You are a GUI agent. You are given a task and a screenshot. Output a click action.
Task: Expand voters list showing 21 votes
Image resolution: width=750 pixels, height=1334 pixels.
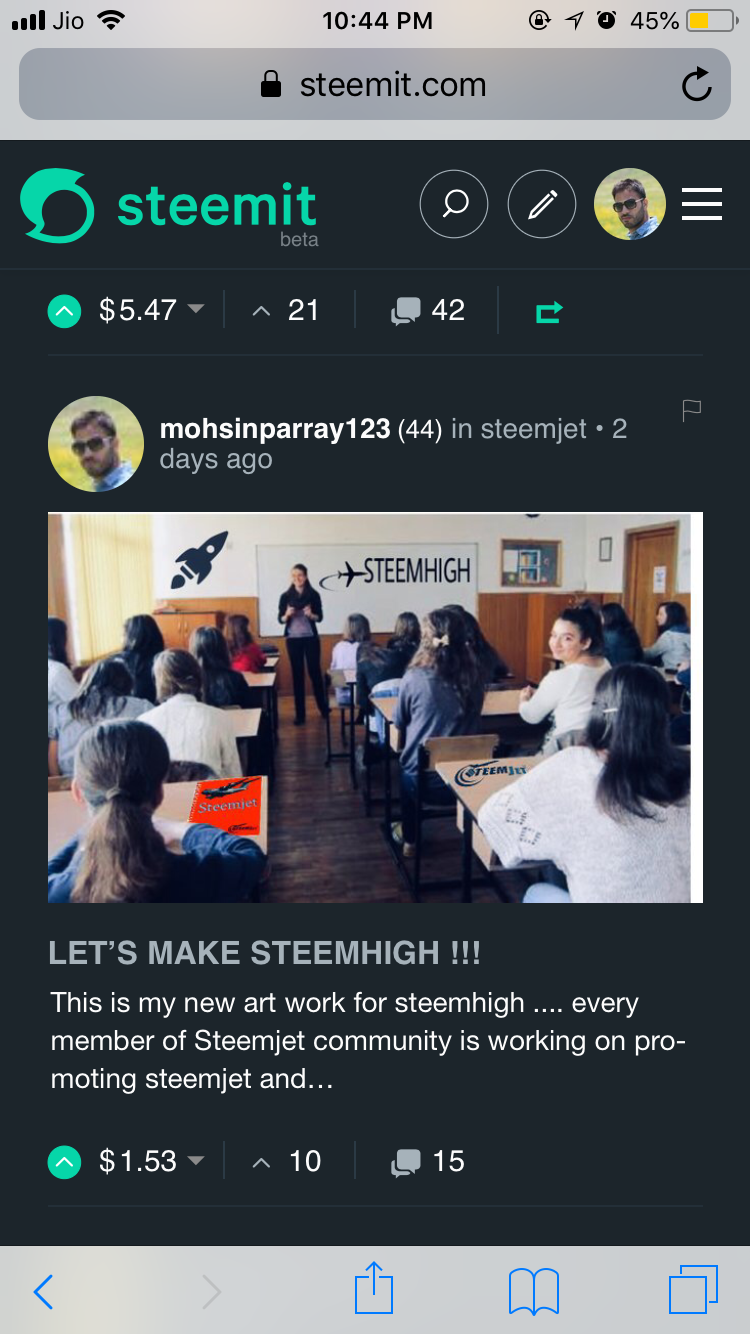(x=285, y=311)
